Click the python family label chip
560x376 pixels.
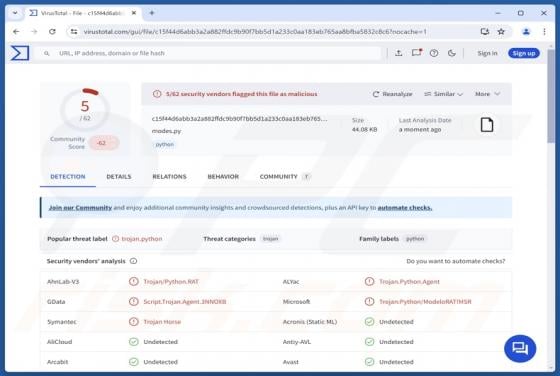pyautogui.click(x=415, y=239)
